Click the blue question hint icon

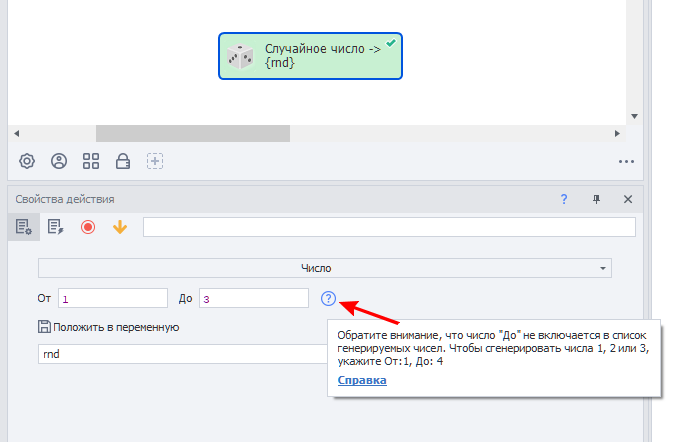point(328,298)
